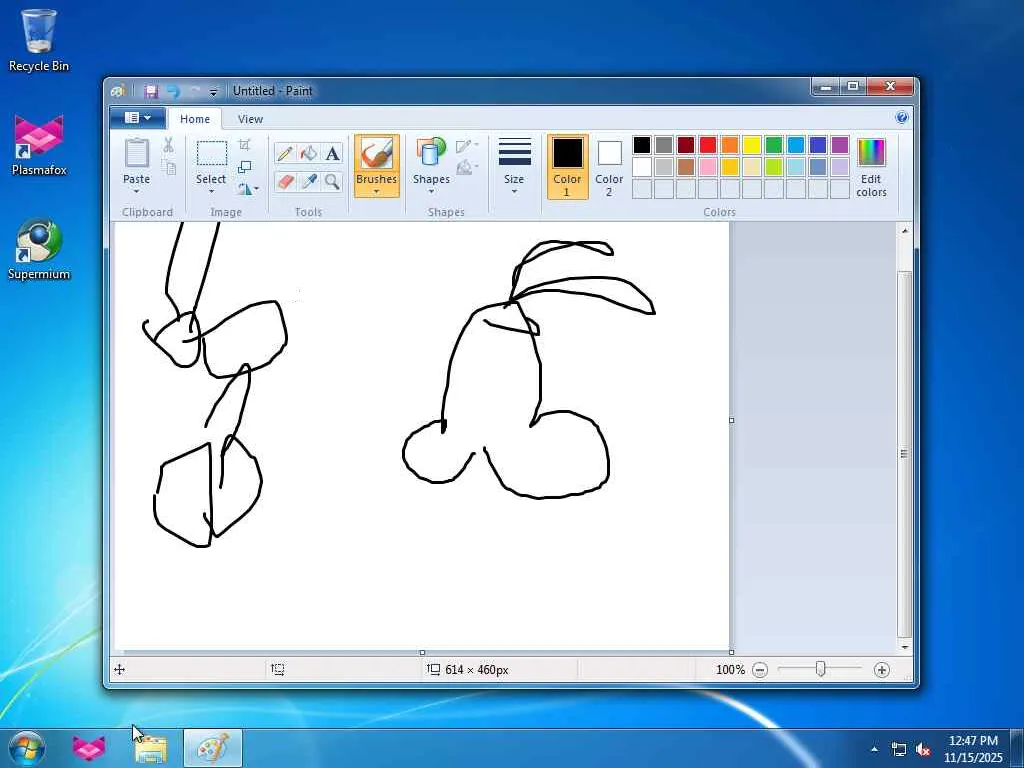The image size is (1024, 768).
Task: Select the Plasmafox desktop shortcut
Action: (39, 145)
